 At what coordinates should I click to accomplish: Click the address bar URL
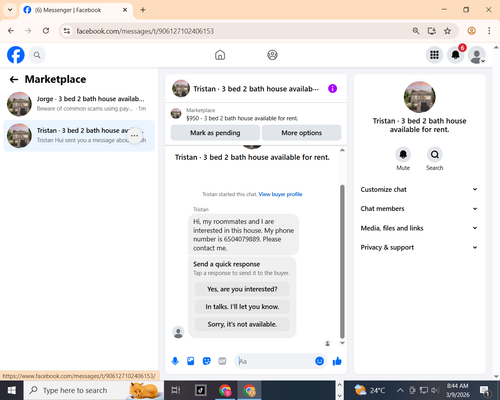145,31
